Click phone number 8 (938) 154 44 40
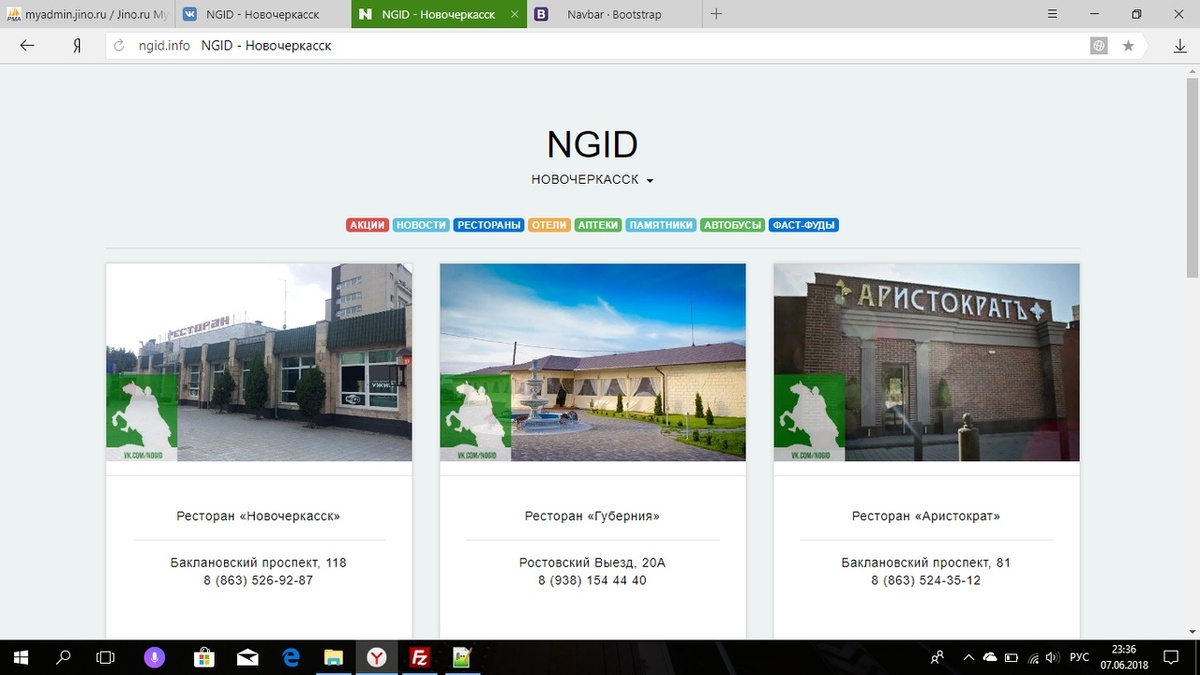 tap(592, 580)
